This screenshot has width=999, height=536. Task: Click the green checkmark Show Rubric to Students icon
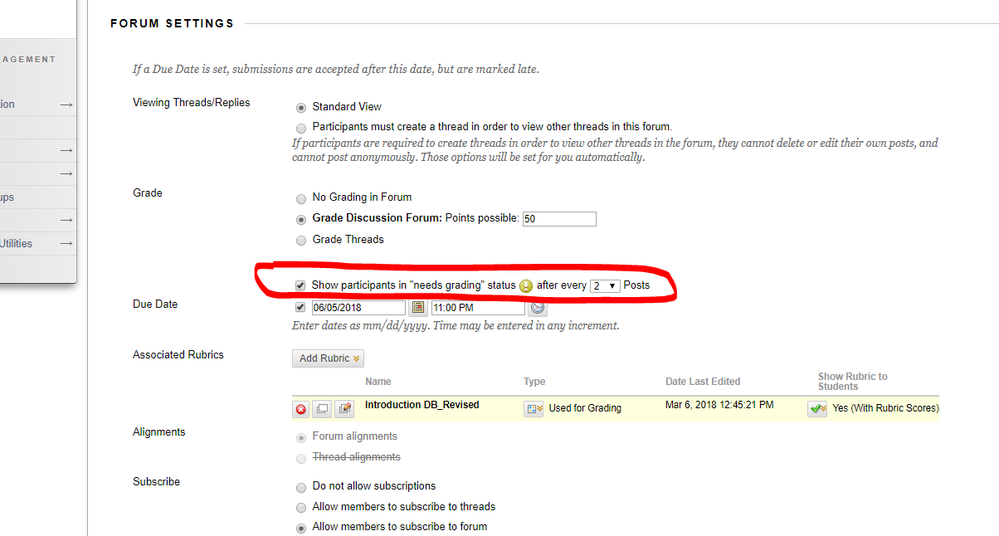[817, 408]
